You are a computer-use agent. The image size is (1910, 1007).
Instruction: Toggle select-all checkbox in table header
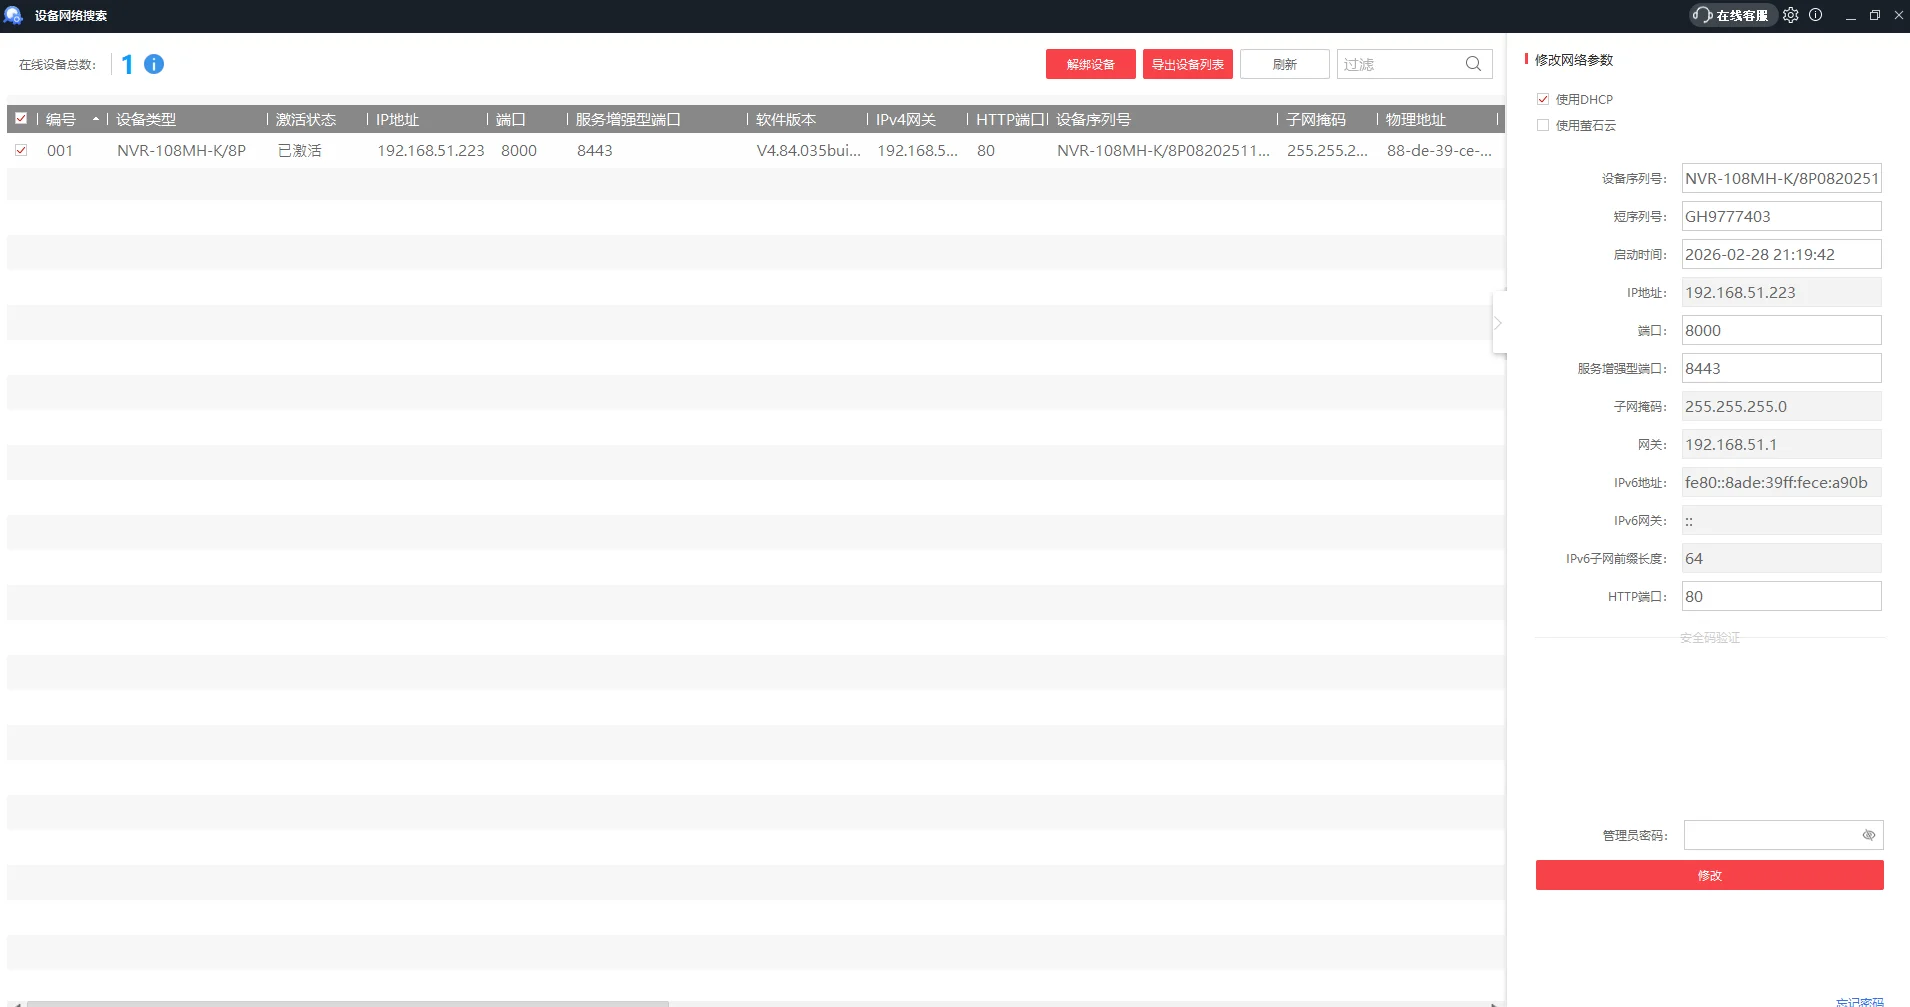[21, 119]
